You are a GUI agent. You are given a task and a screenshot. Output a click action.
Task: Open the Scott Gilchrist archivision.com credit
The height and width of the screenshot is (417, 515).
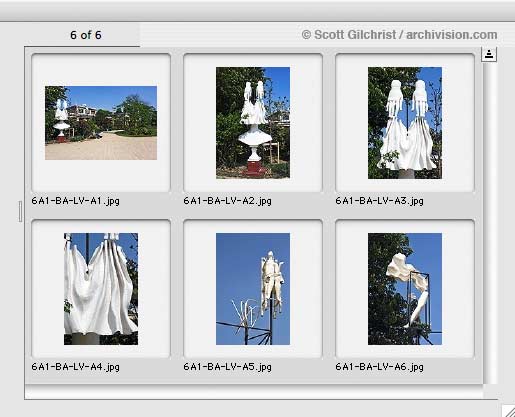399,35
